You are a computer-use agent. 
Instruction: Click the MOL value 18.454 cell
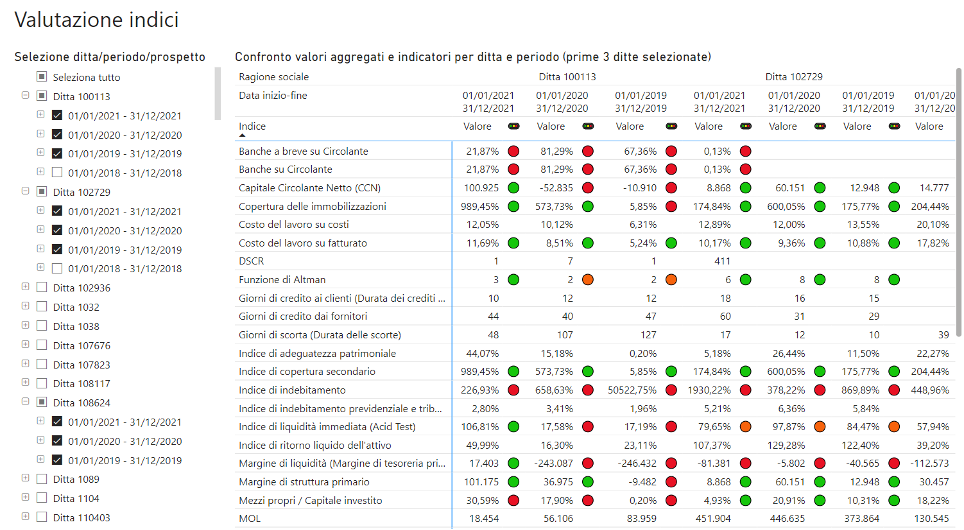(x=478, y=518)
